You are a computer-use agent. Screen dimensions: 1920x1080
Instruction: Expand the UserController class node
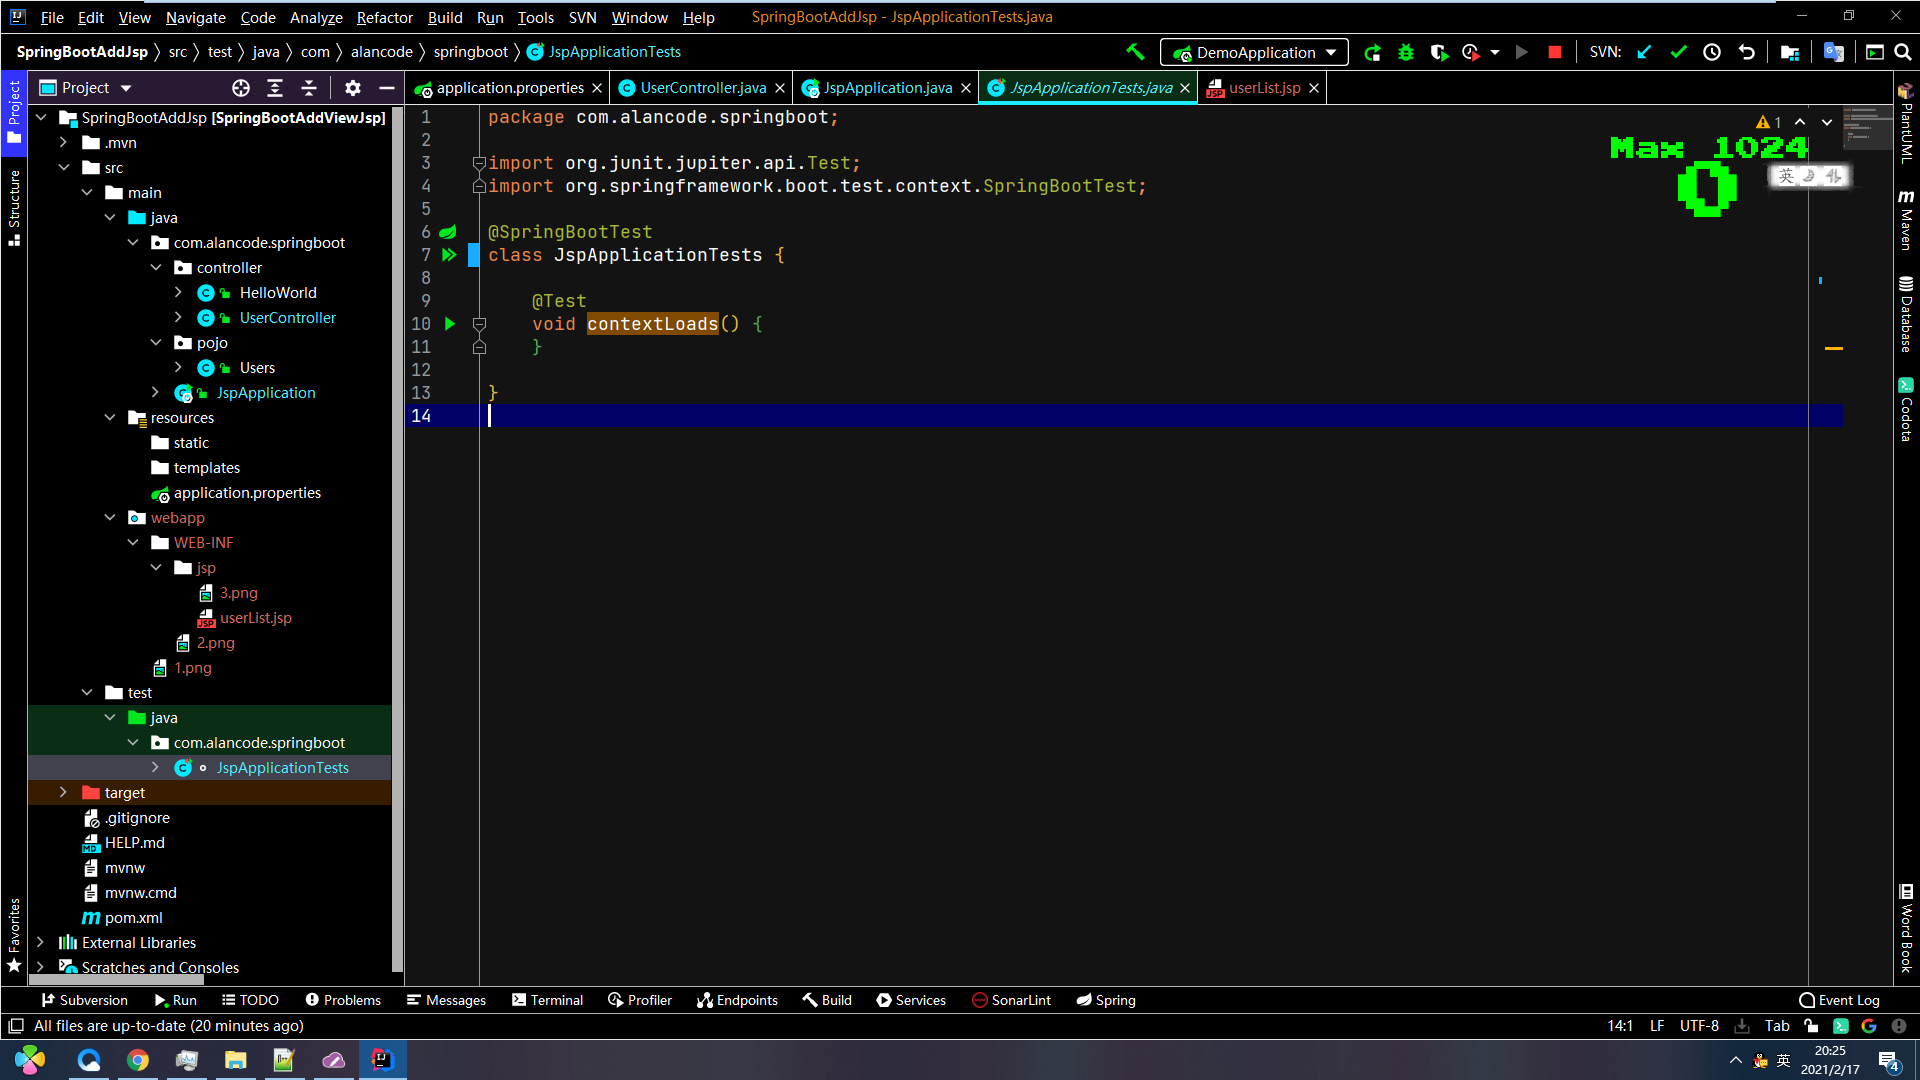point(179,318)
